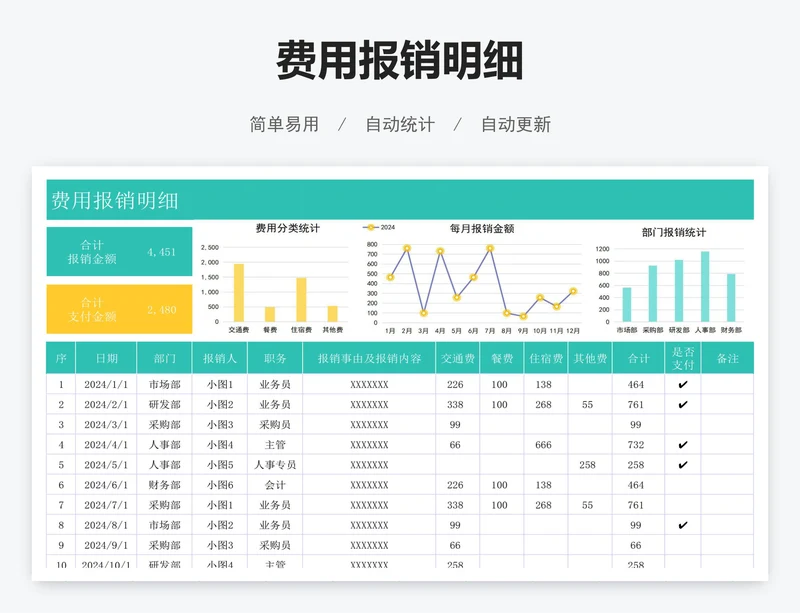Select date cell 2024/9/1
800x613 pixels.
pyautogui.click(x=106, y=545)
